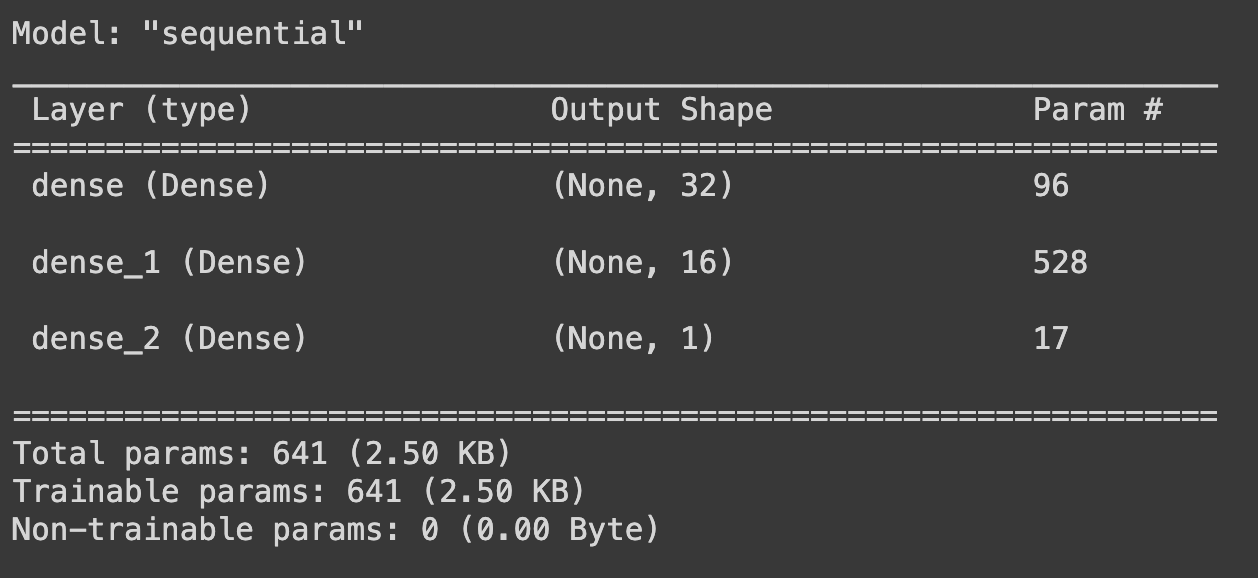Click the 528 parameter count
Viewport: 1258px width, 578px height.
click(1060, 263)
